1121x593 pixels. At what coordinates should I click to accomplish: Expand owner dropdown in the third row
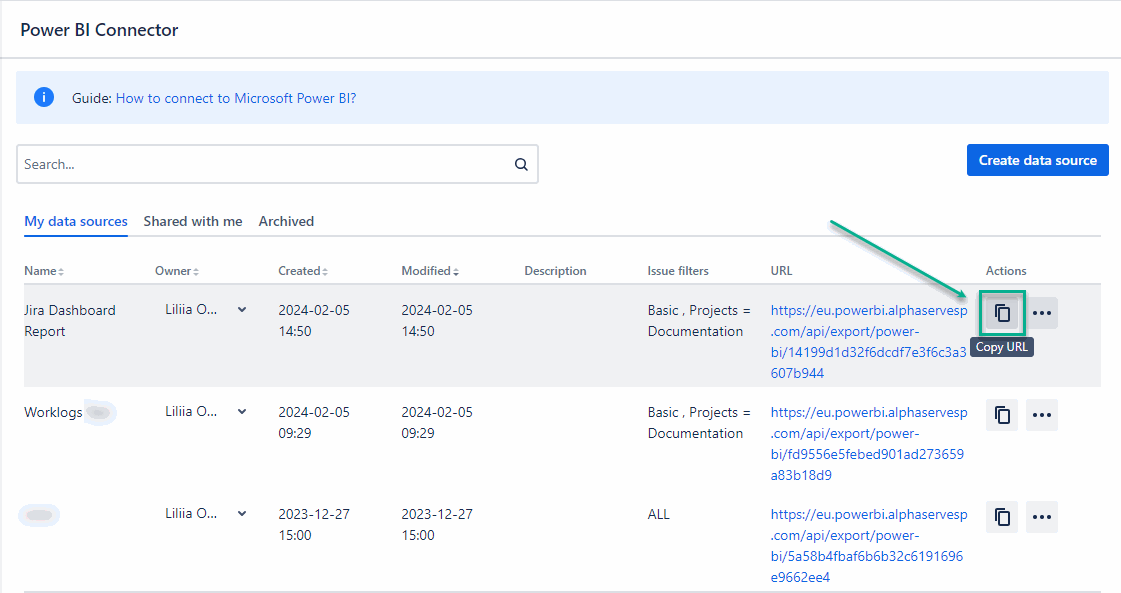[241, 514]
